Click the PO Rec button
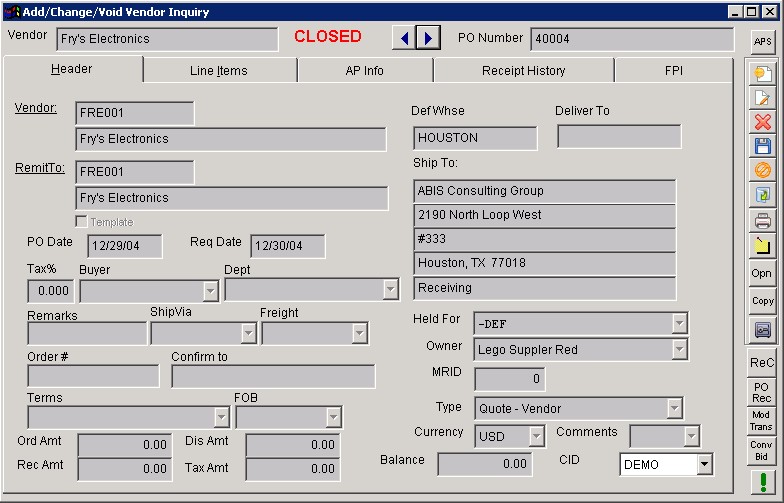This screenshot has height=503, width=784. [763, 392]
